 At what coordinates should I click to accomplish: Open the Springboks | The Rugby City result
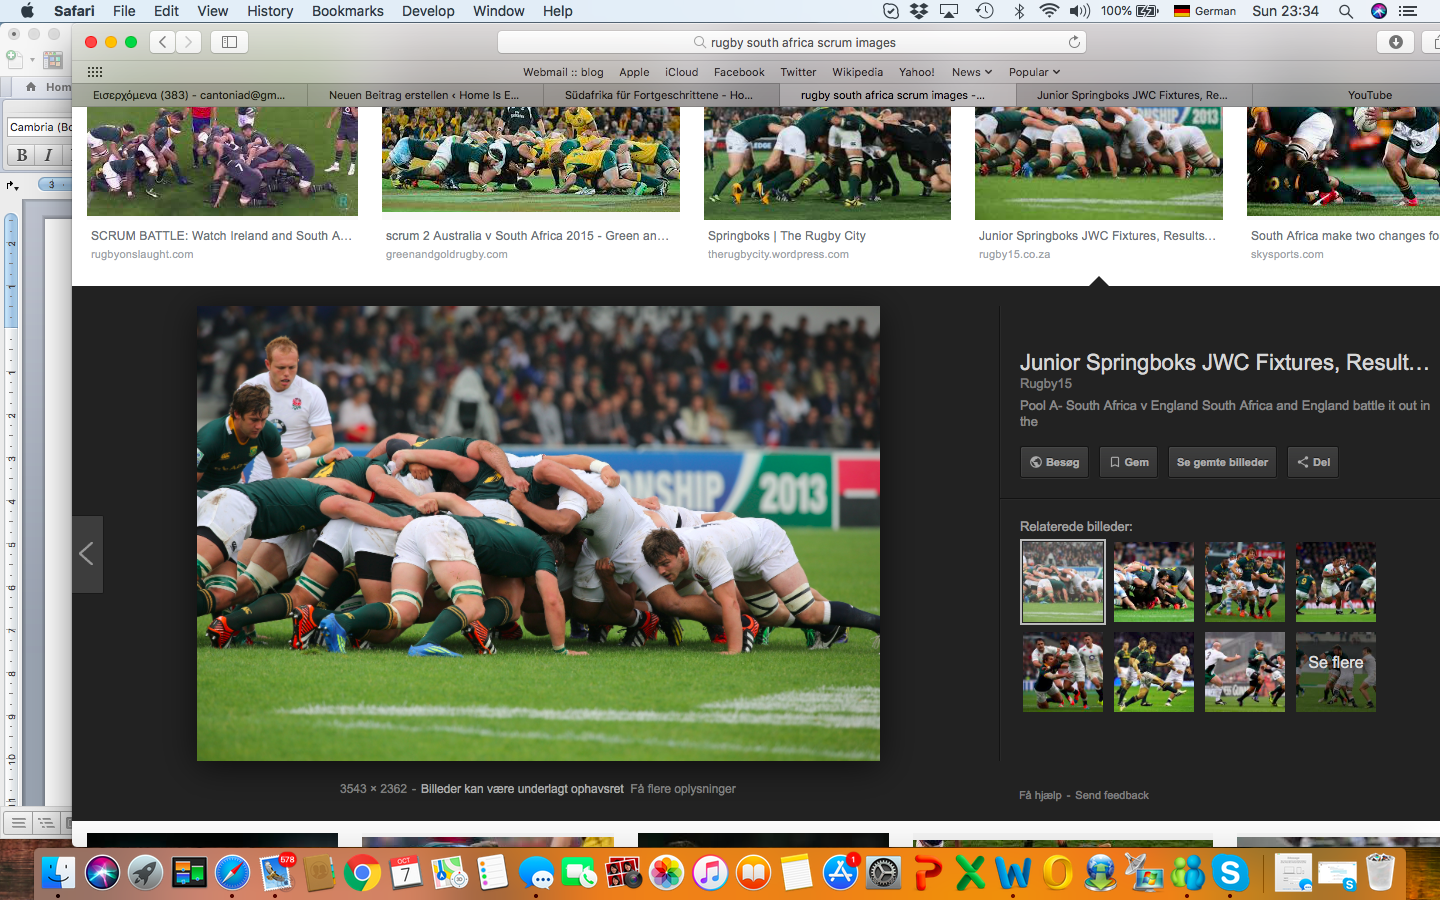click(x=827, y=163)
